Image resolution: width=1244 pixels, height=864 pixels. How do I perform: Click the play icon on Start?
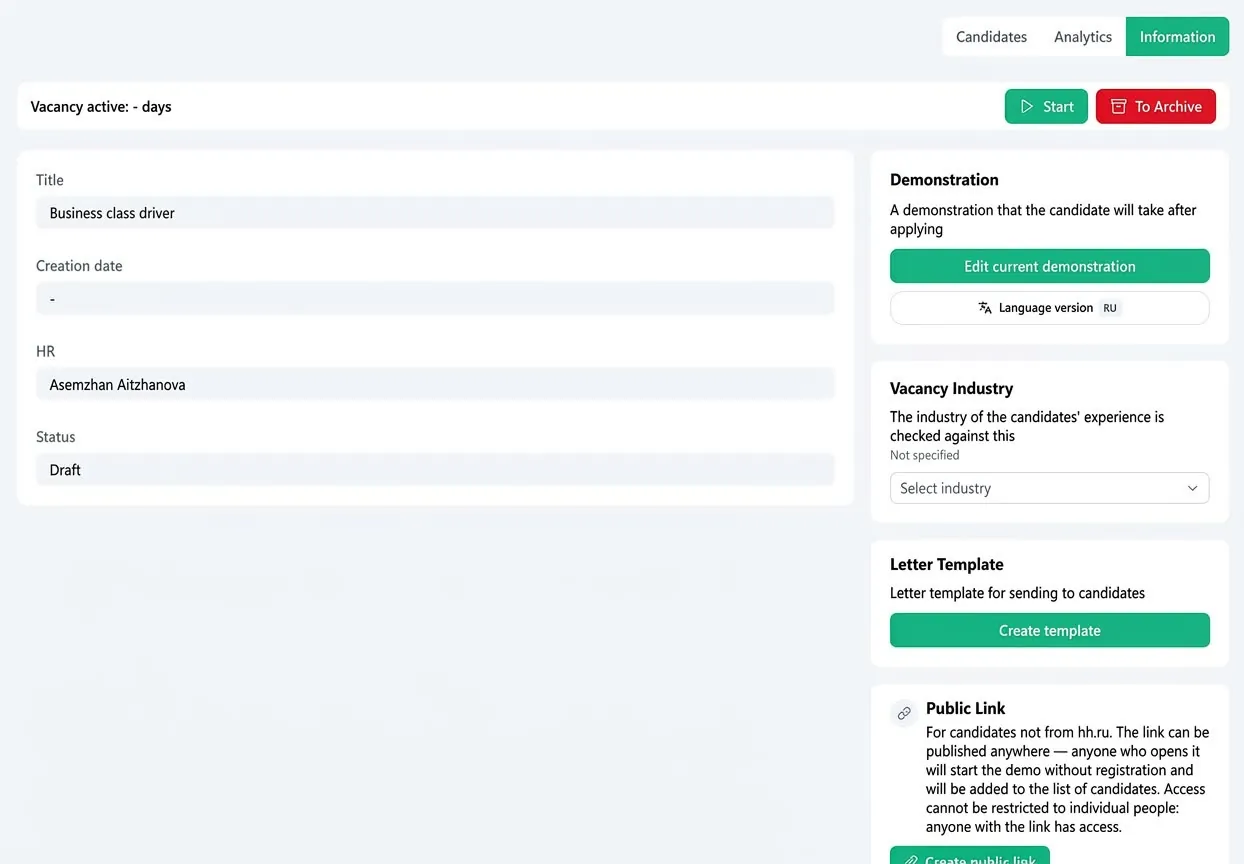pos(1026,107)
